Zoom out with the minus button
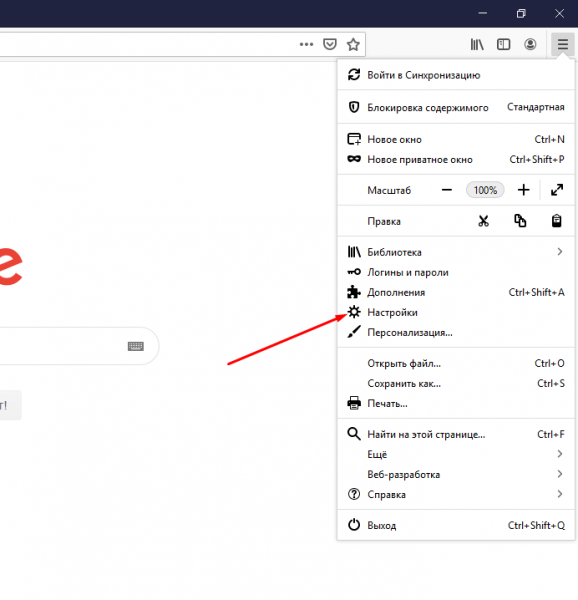 [x=447, y=190]
